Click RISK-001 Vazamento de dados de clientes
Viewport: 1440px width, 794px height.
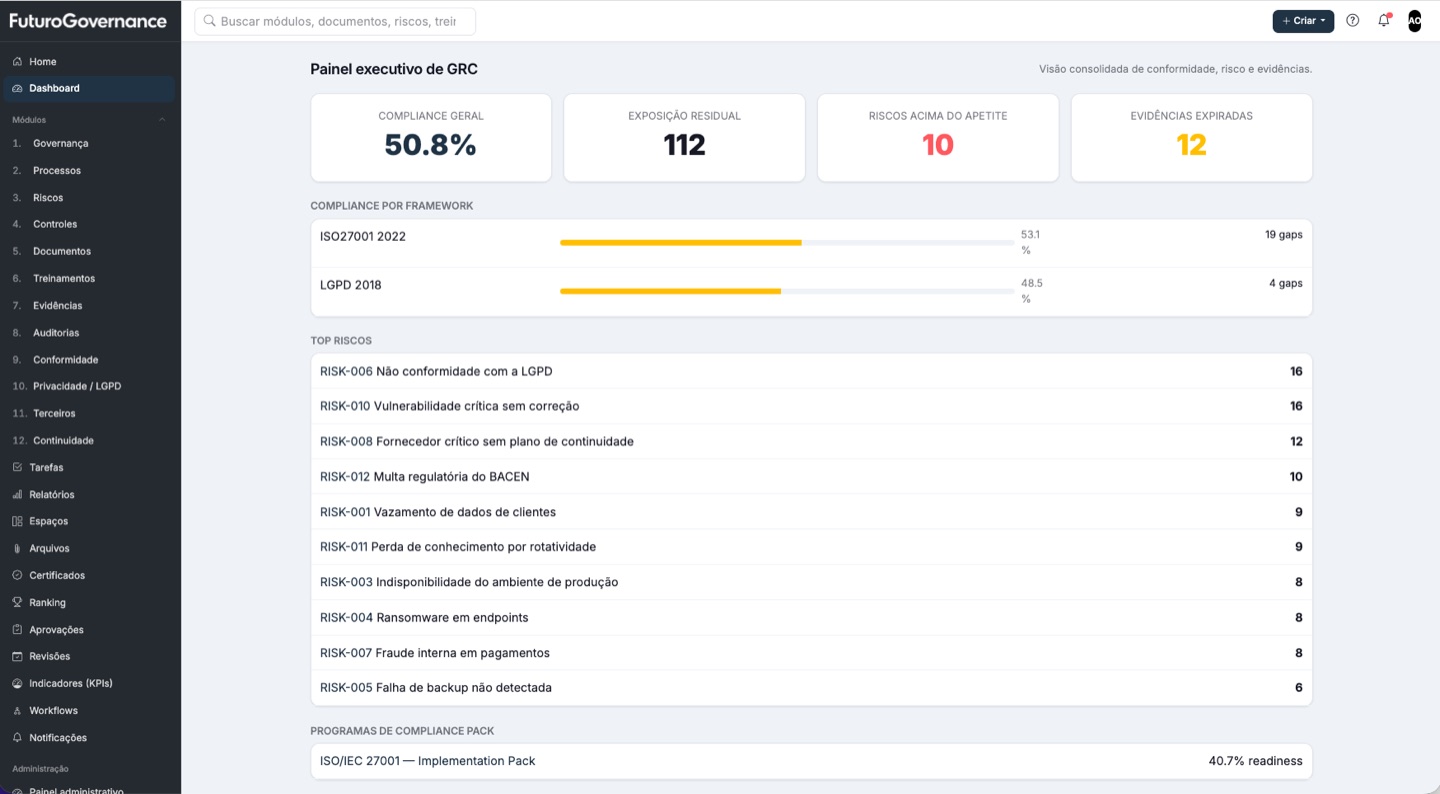(811, 512)
